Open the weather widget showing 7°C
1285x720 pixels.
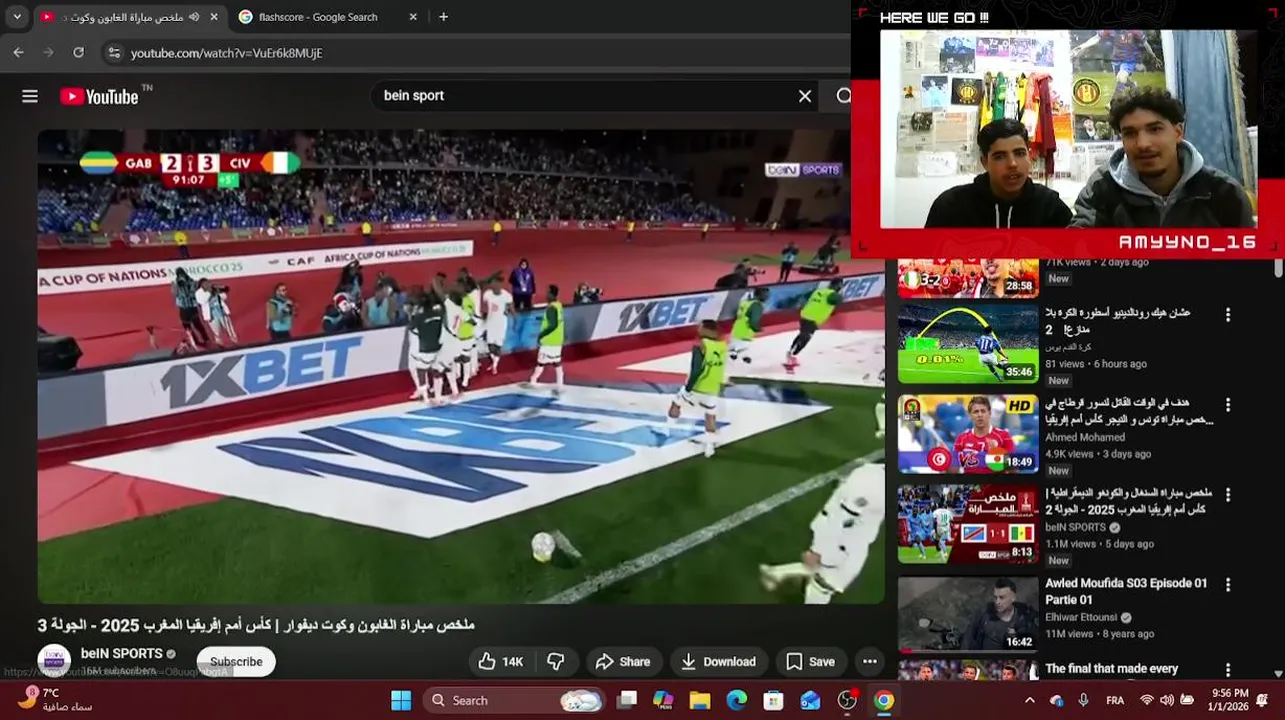click(x=56, y=700)
